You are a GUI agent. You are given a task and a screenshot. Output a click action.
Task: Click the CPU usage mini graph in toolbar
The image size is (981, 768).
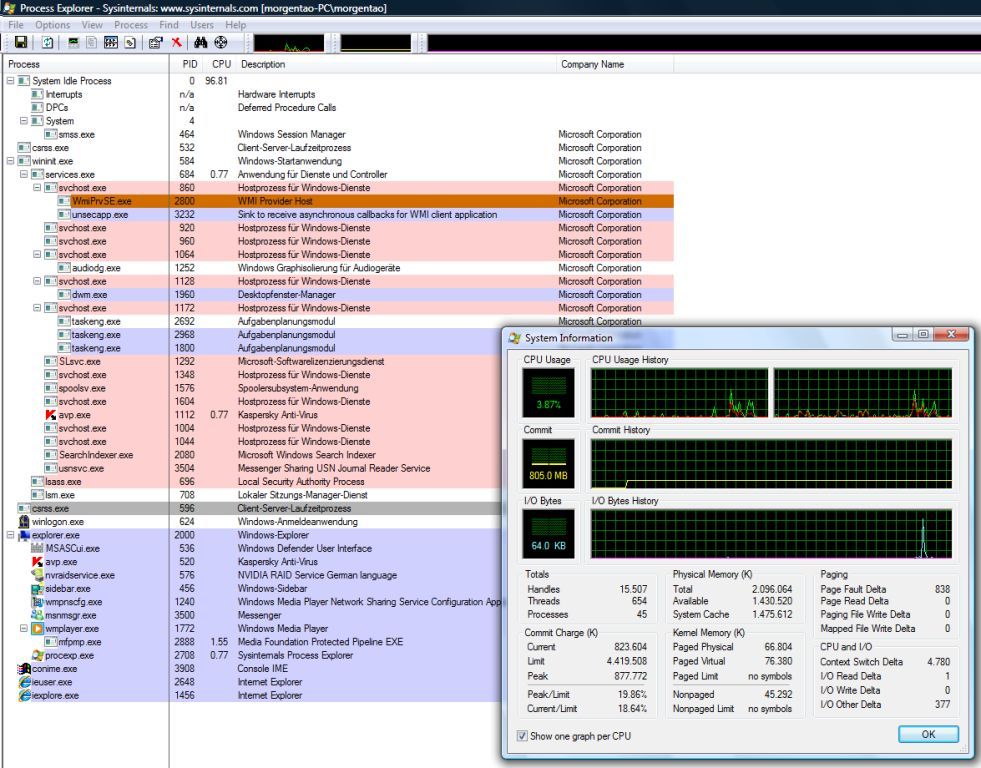(x=288, y=43)
